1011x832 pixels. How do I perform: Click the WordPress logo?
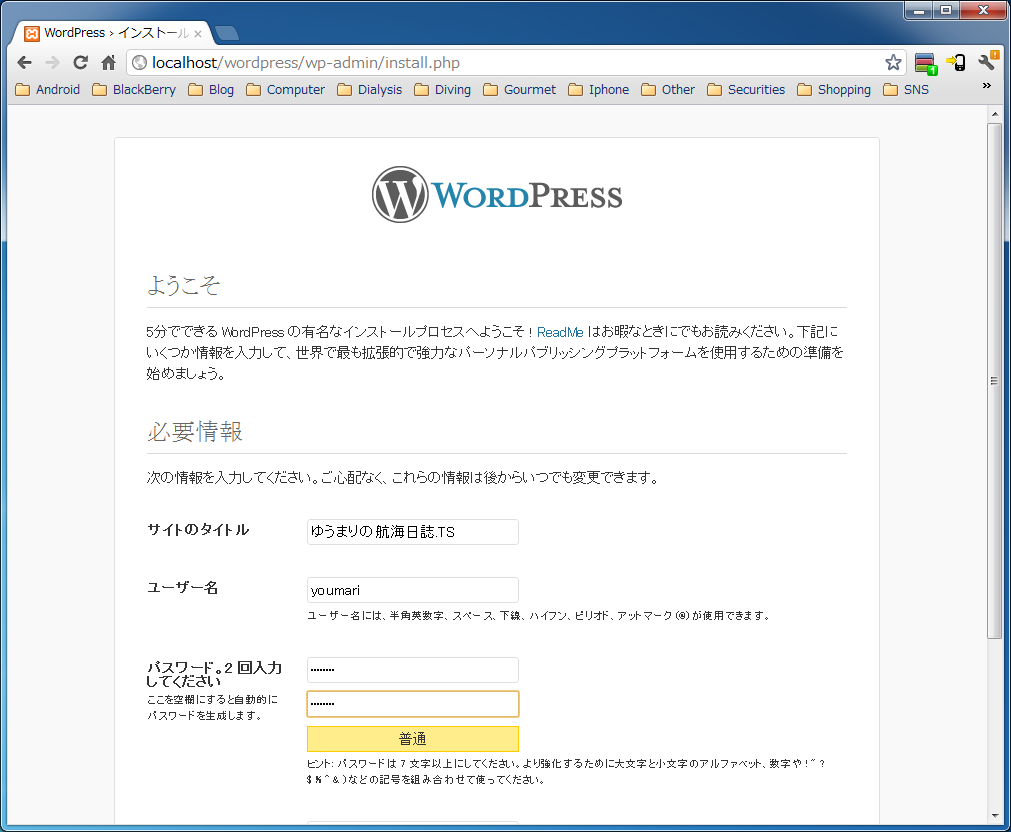click(x=497, y=195)
